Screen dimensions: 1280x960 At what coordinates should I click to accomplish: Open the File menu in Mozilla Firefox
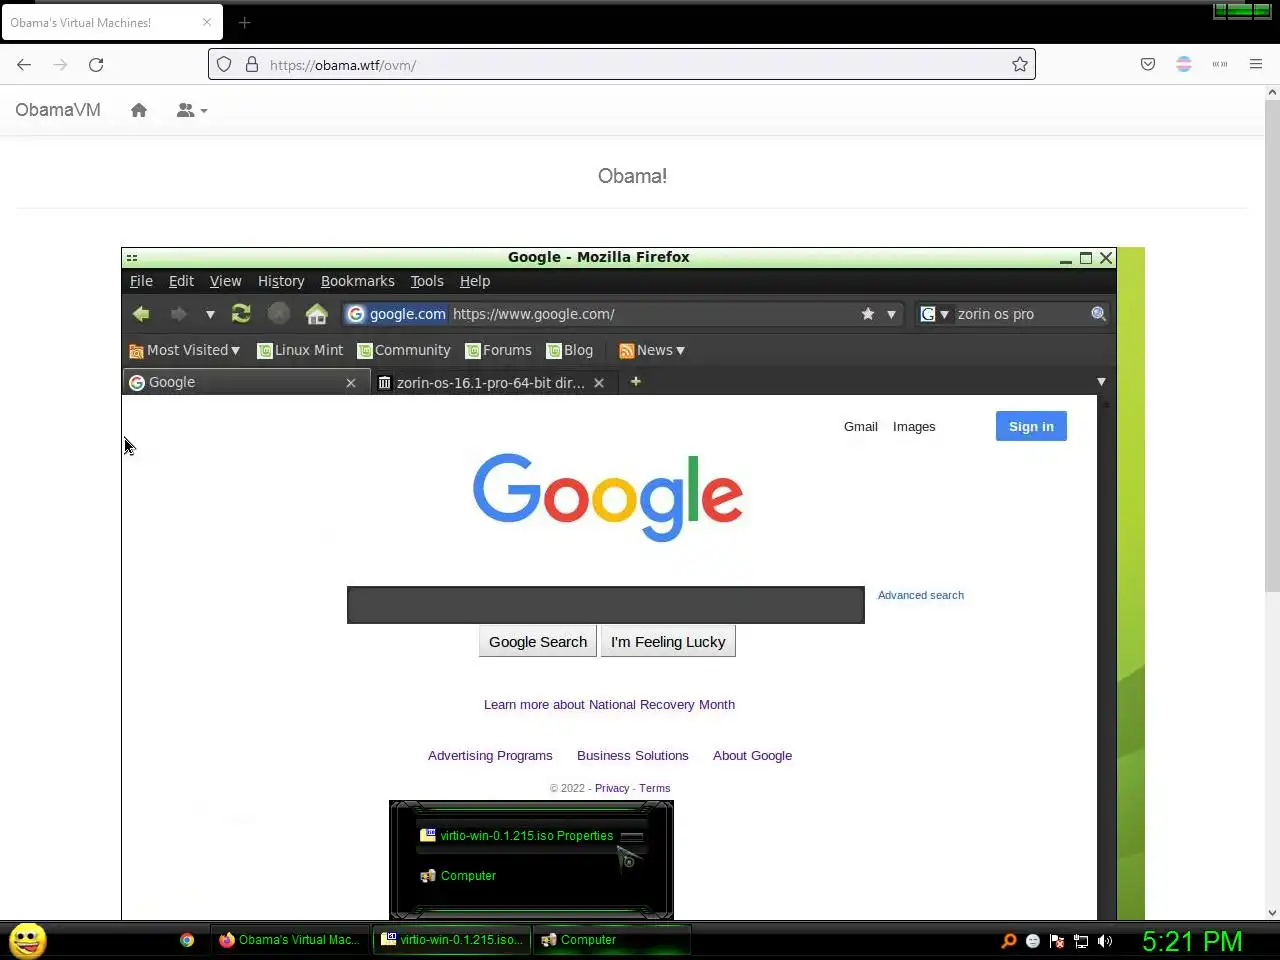tap(141, 281)
